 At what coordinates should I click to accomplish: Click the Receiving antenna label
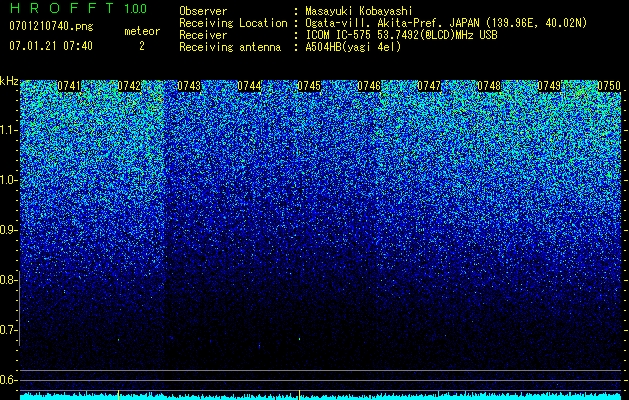pyautogui.click(x=230, y=47)
